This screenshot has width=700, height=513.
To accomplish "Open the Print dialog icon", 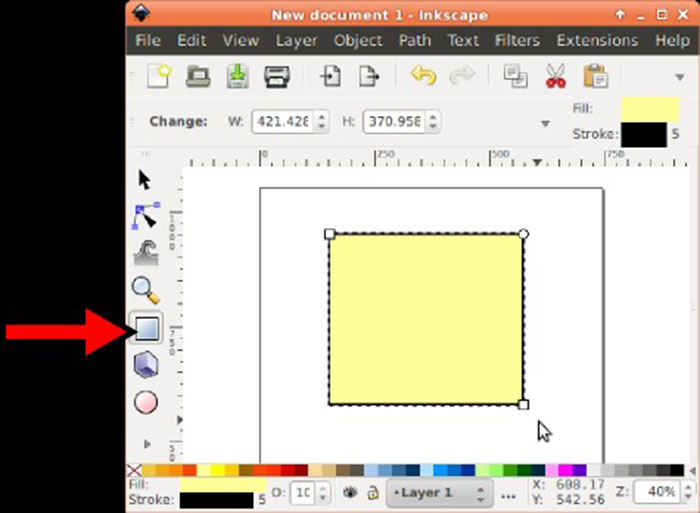I will coord(276,76).
